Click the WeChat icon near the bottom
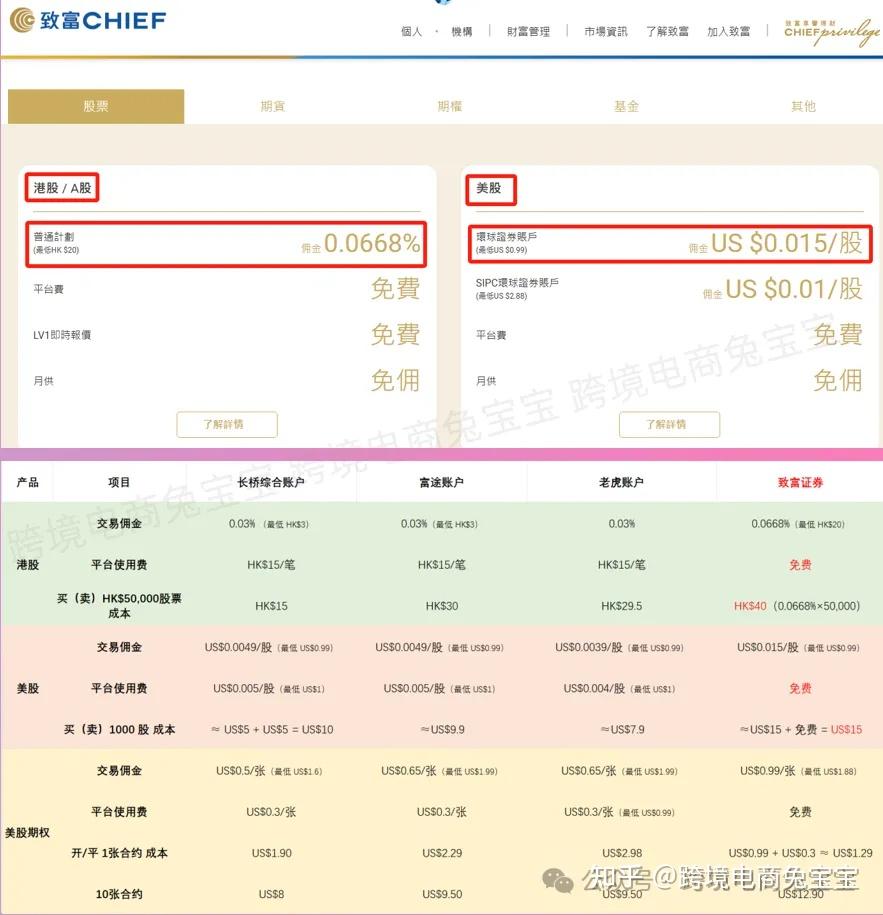The height and width of the screenshot is (915, 883). [x=559, y=882]
